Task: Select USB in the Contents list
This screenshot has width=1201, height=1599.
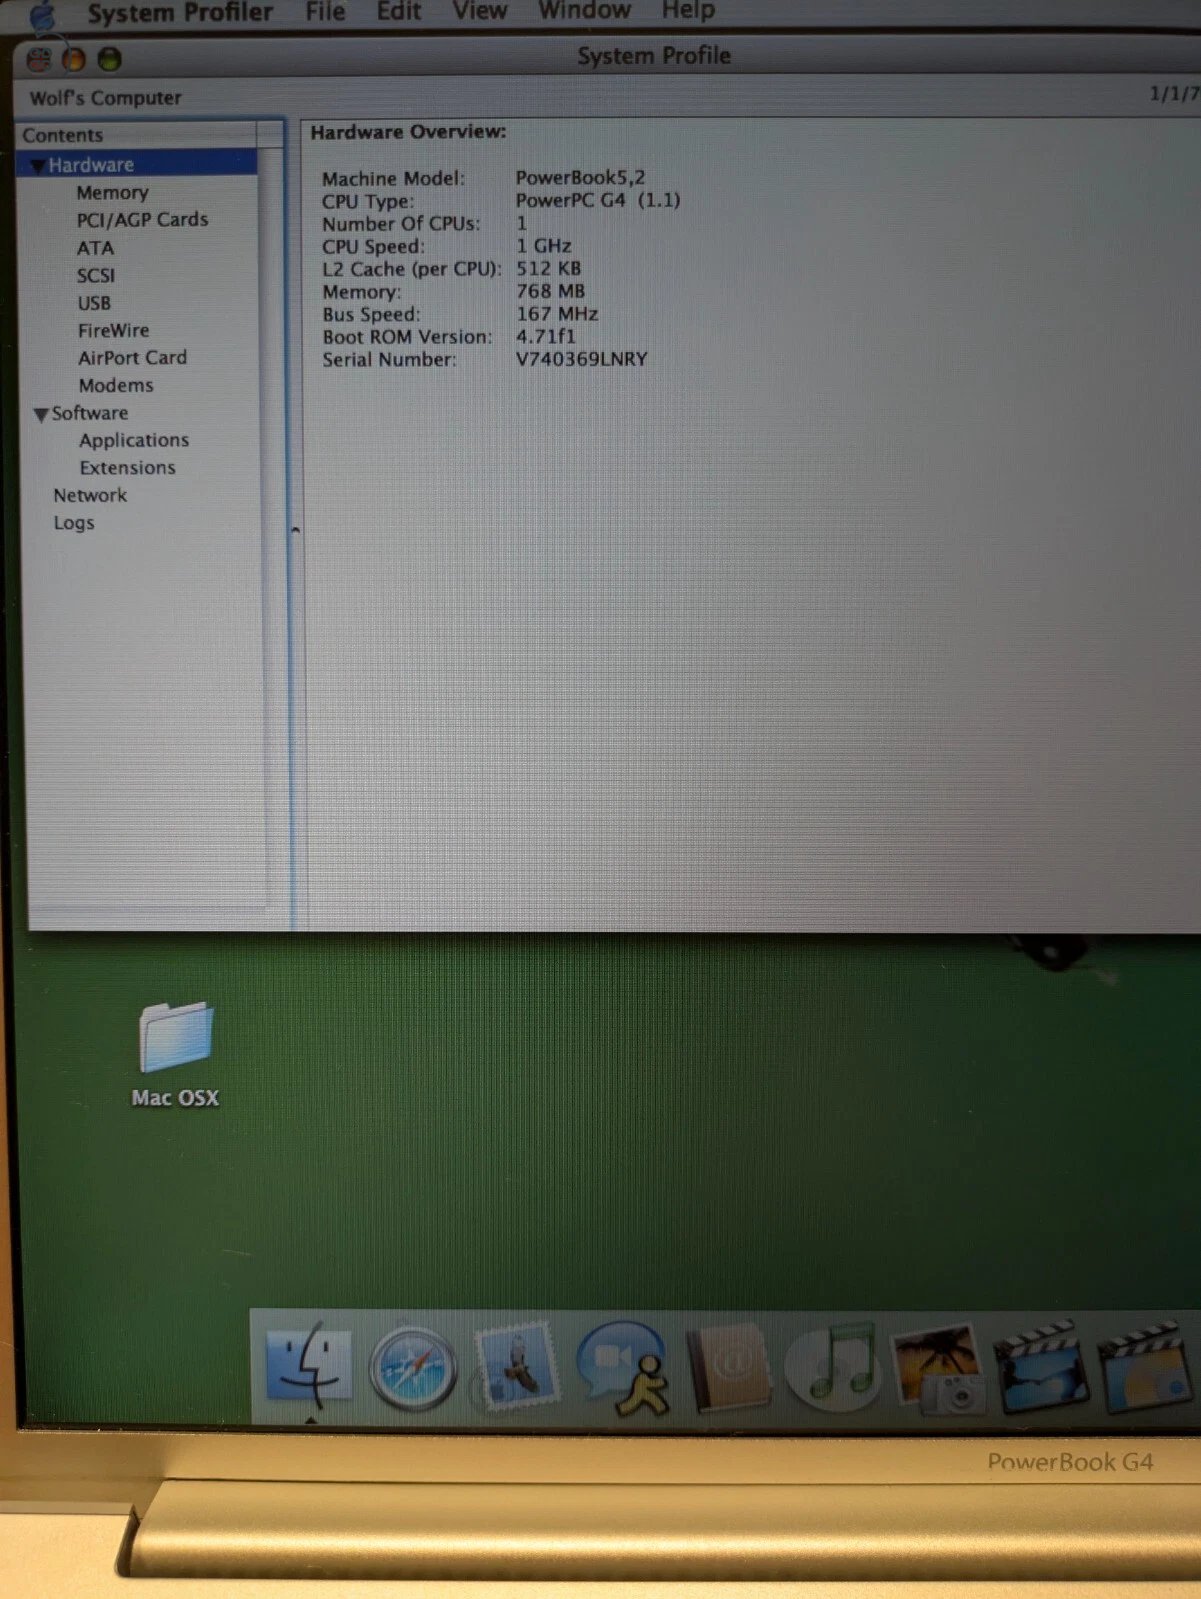Action: [x=94, y=303]
